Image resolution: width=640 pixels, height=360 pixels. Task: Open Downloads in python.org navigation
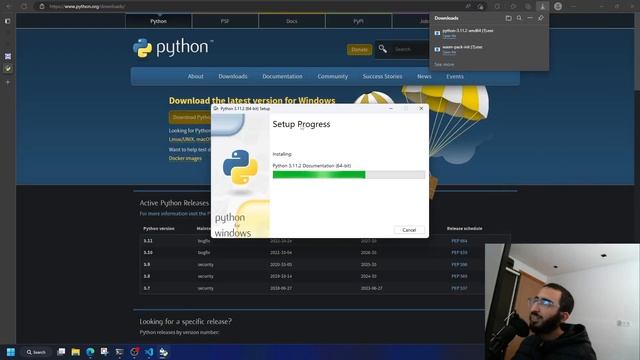pos(233,76)
